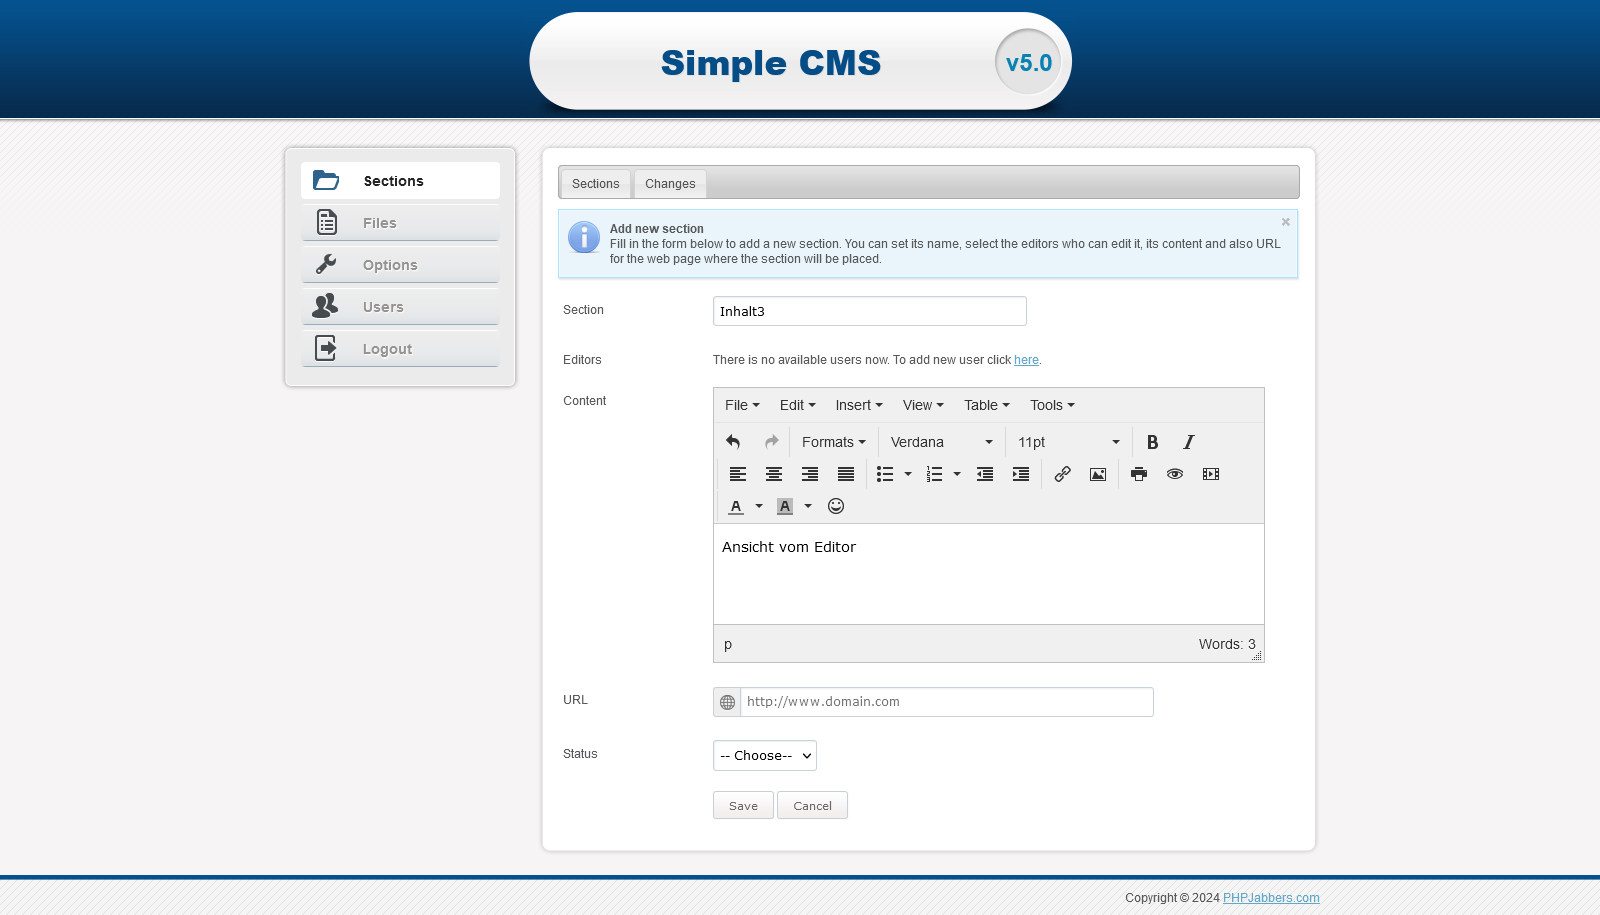Click the text 'Ansicht vom Editor'
The image size is (1600, 915).
(x=789, y=547)
